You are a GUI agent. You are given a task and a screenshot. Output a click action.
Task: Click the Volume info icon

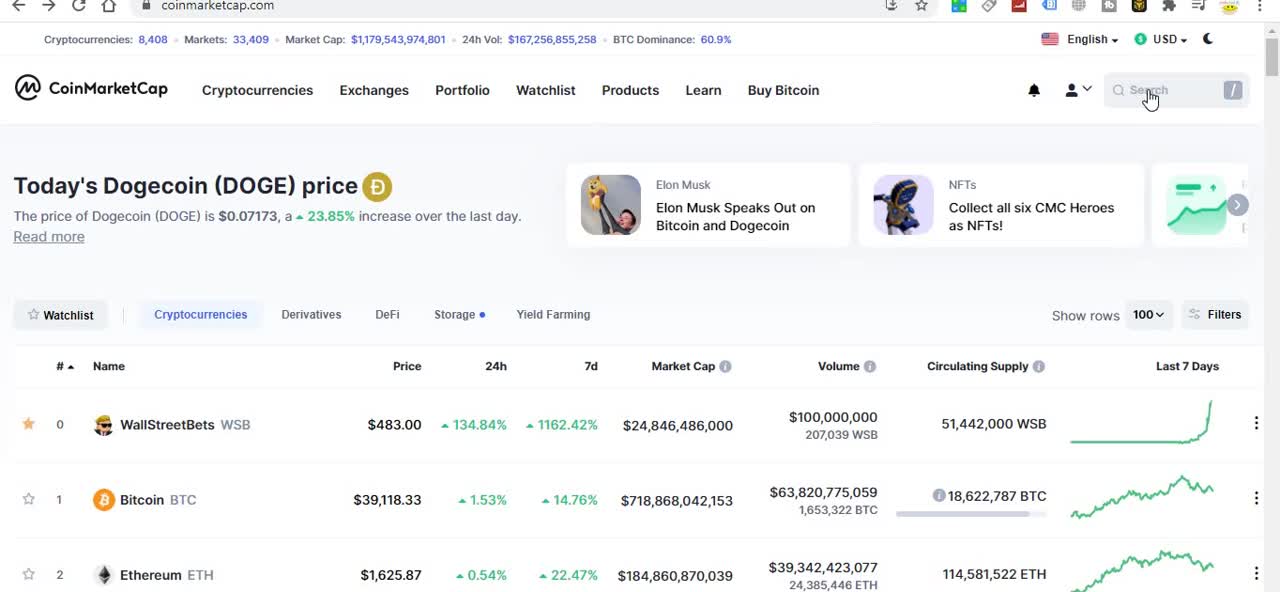pyautogui.click(x=870, y=367)
